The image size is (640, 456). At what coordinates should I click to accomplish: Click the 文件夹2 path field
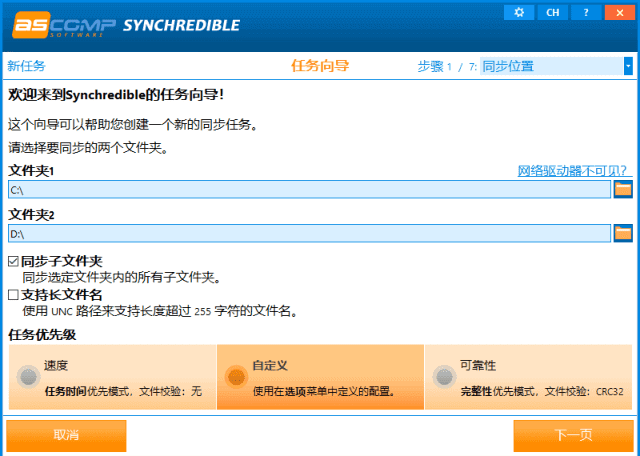309,234
